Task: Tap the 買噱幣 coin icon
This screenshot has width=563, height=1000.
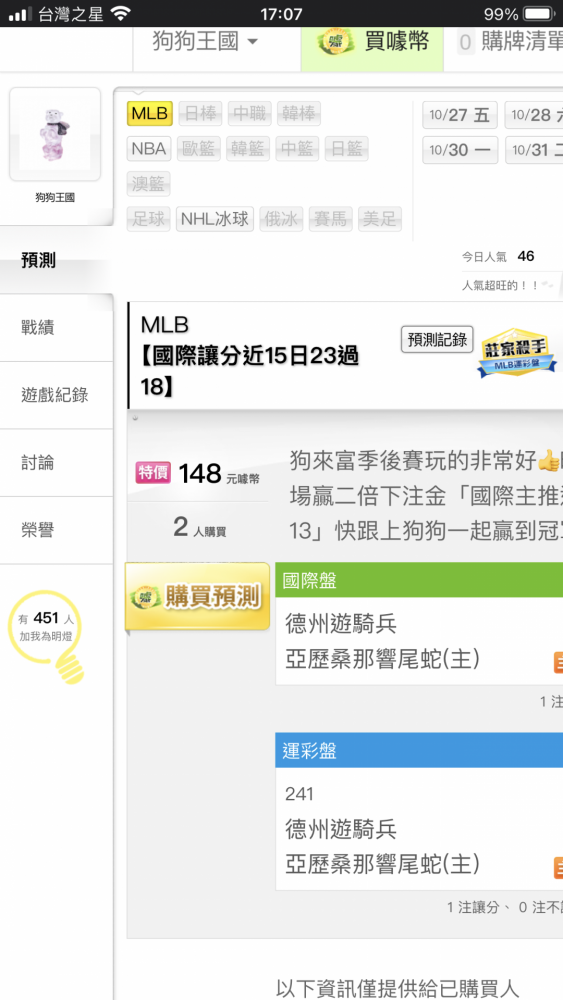Action: 335,43
